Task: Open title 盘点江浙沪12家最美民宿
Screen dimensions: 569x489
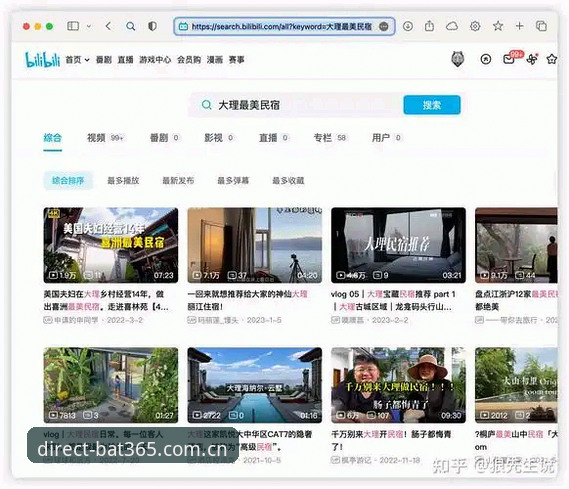Action: (x=516, y=300)
